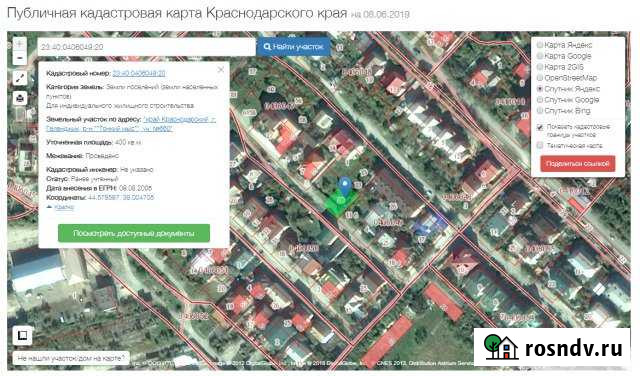Screen dimensions: 640x376
Task: Print the map using printer icon
Action: tap(20, 98)
